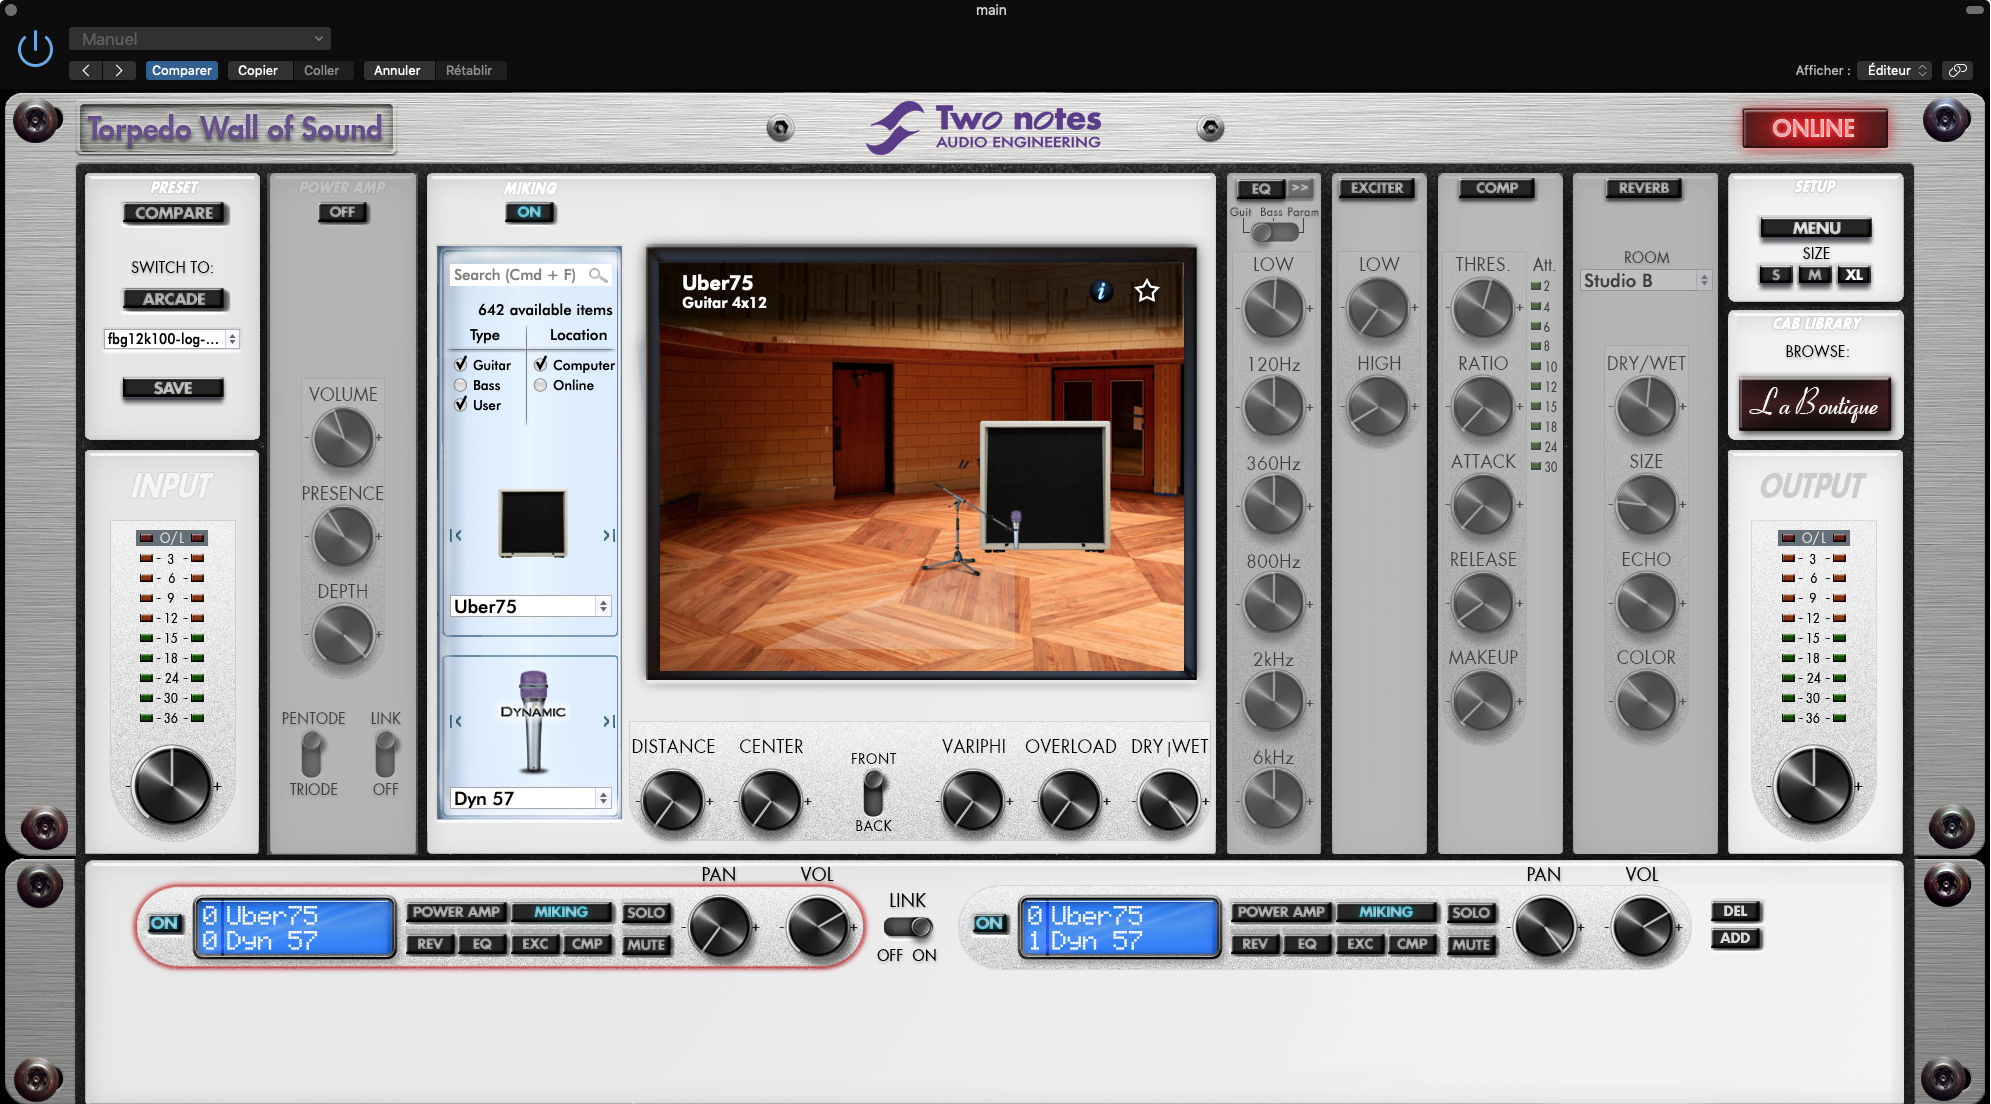Viewport: 1991px width, 1104px height.
Task: Click the link chain icon near Éditeur
Action: pyautogui.click(x=1957, y=70)
